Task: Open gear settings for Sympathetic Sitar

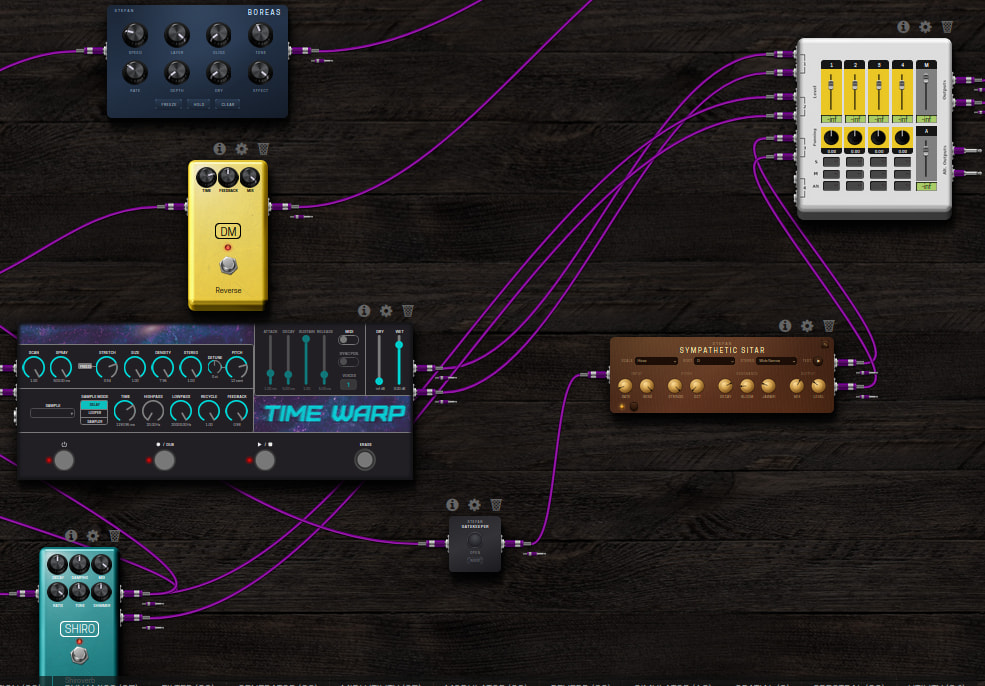Action: point(807,325)
